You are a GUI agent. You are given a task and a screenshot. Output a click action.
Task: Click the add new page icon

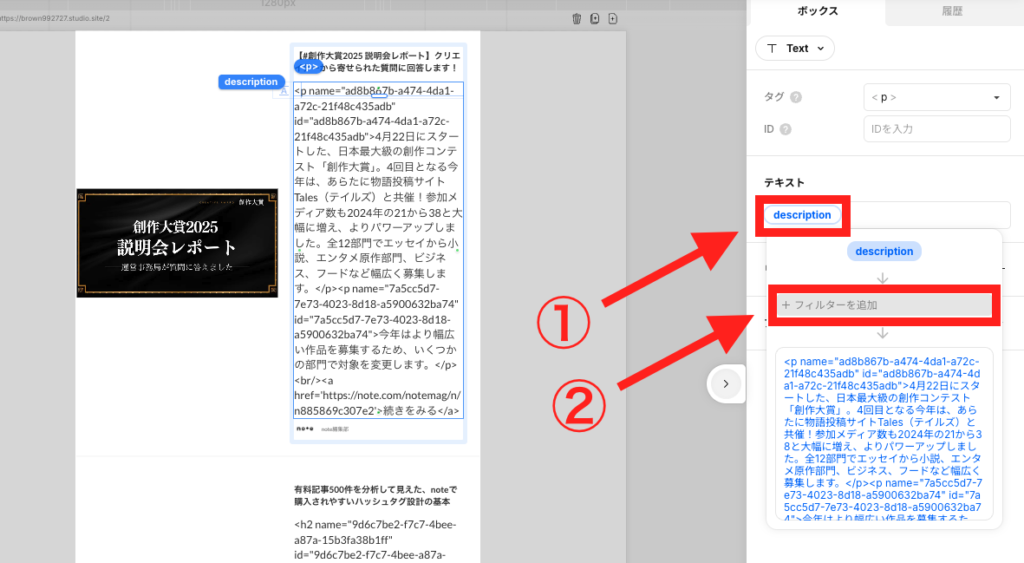[613, 19]
